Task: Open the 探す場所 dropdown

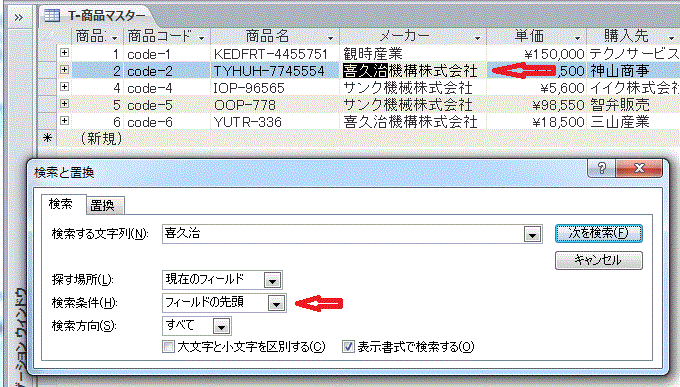Action: (x=272, y=281)
